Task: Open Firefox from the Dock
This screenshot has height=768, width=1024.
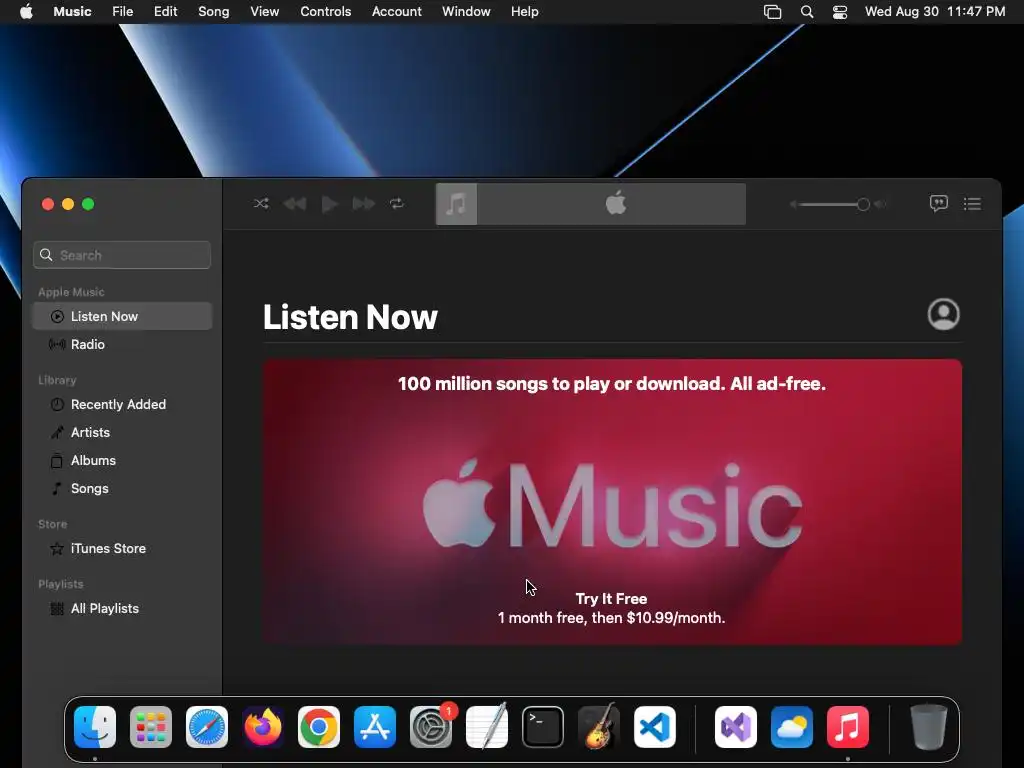Action: click(x=263, y=727)
